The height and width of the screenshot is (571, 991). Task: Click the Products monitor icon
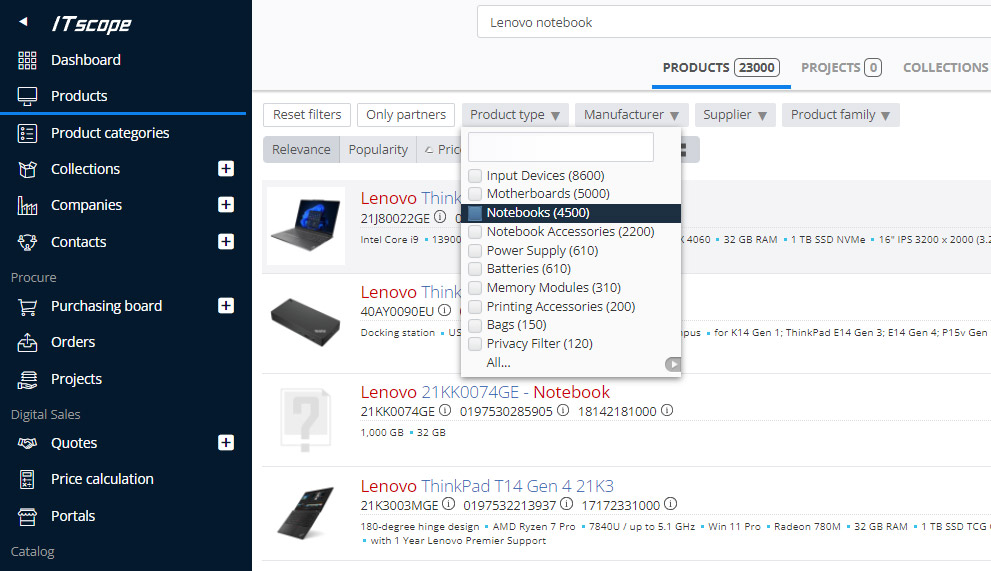[x=27, y=96]
